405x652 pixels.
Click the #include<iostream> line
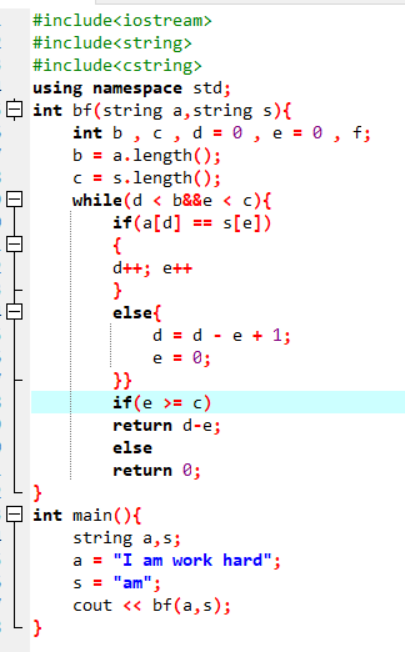click(x=122, y=20)
